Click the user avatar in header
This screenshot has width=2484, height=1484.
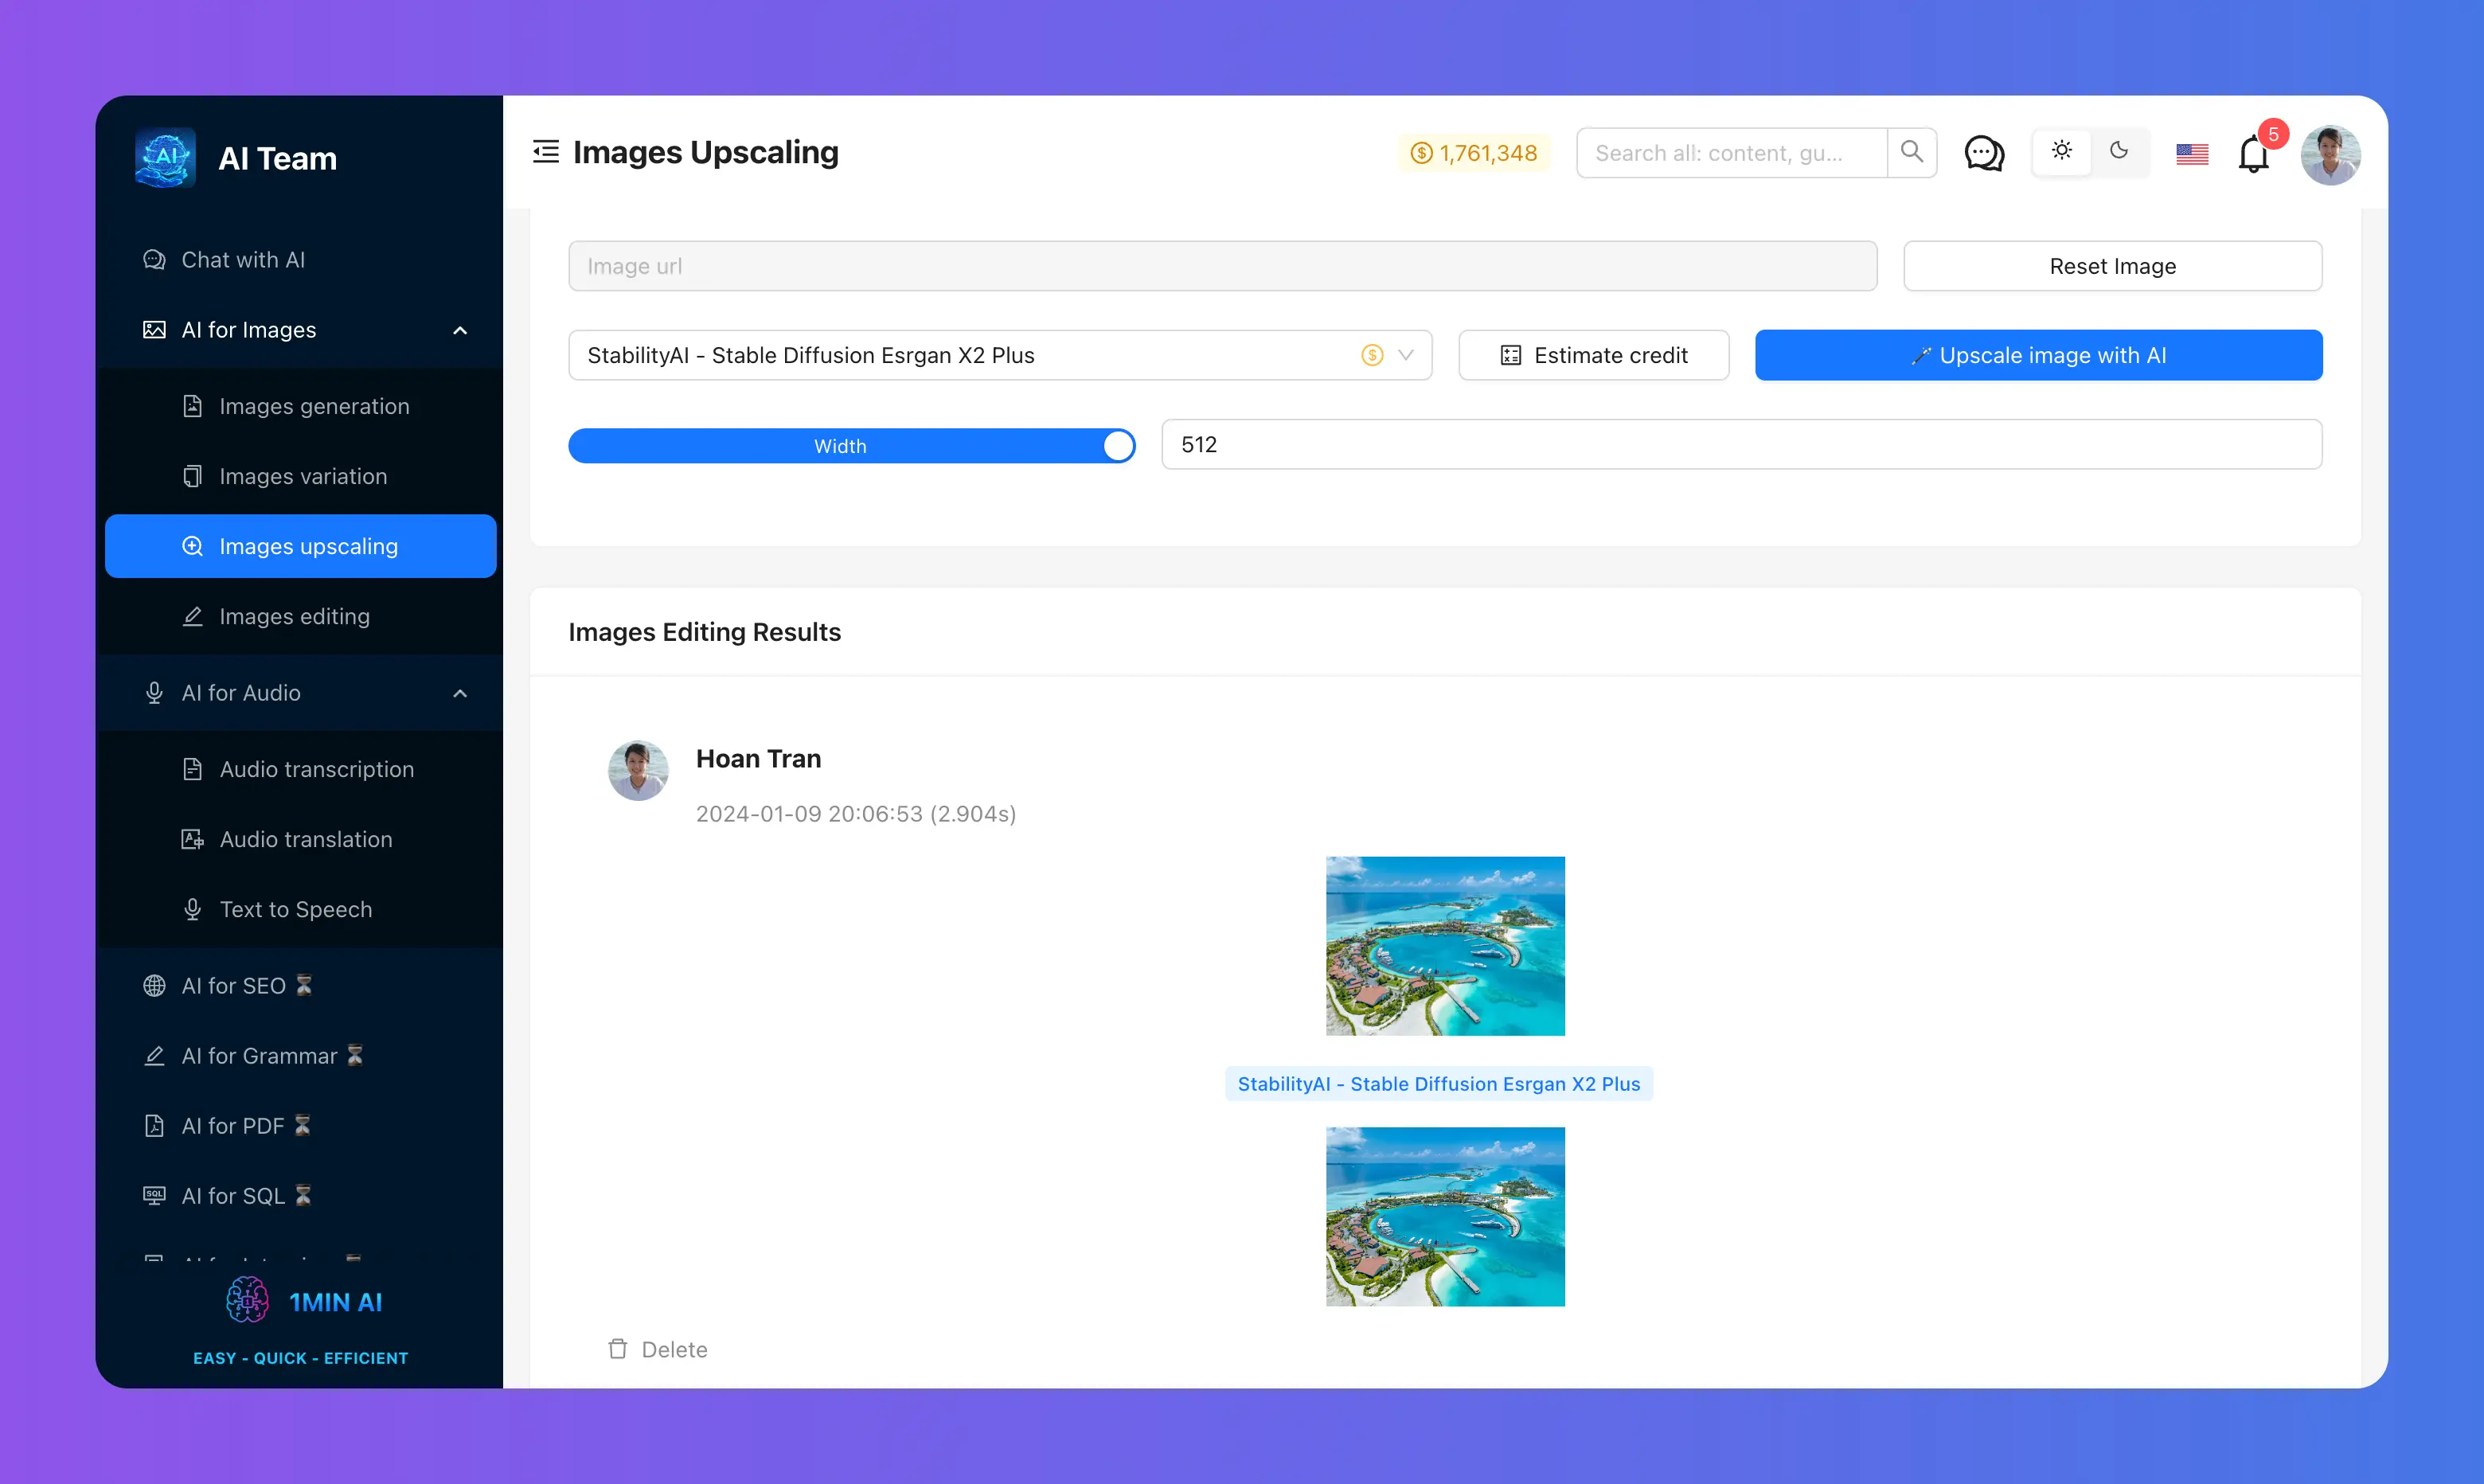(x=2330, y=154)
